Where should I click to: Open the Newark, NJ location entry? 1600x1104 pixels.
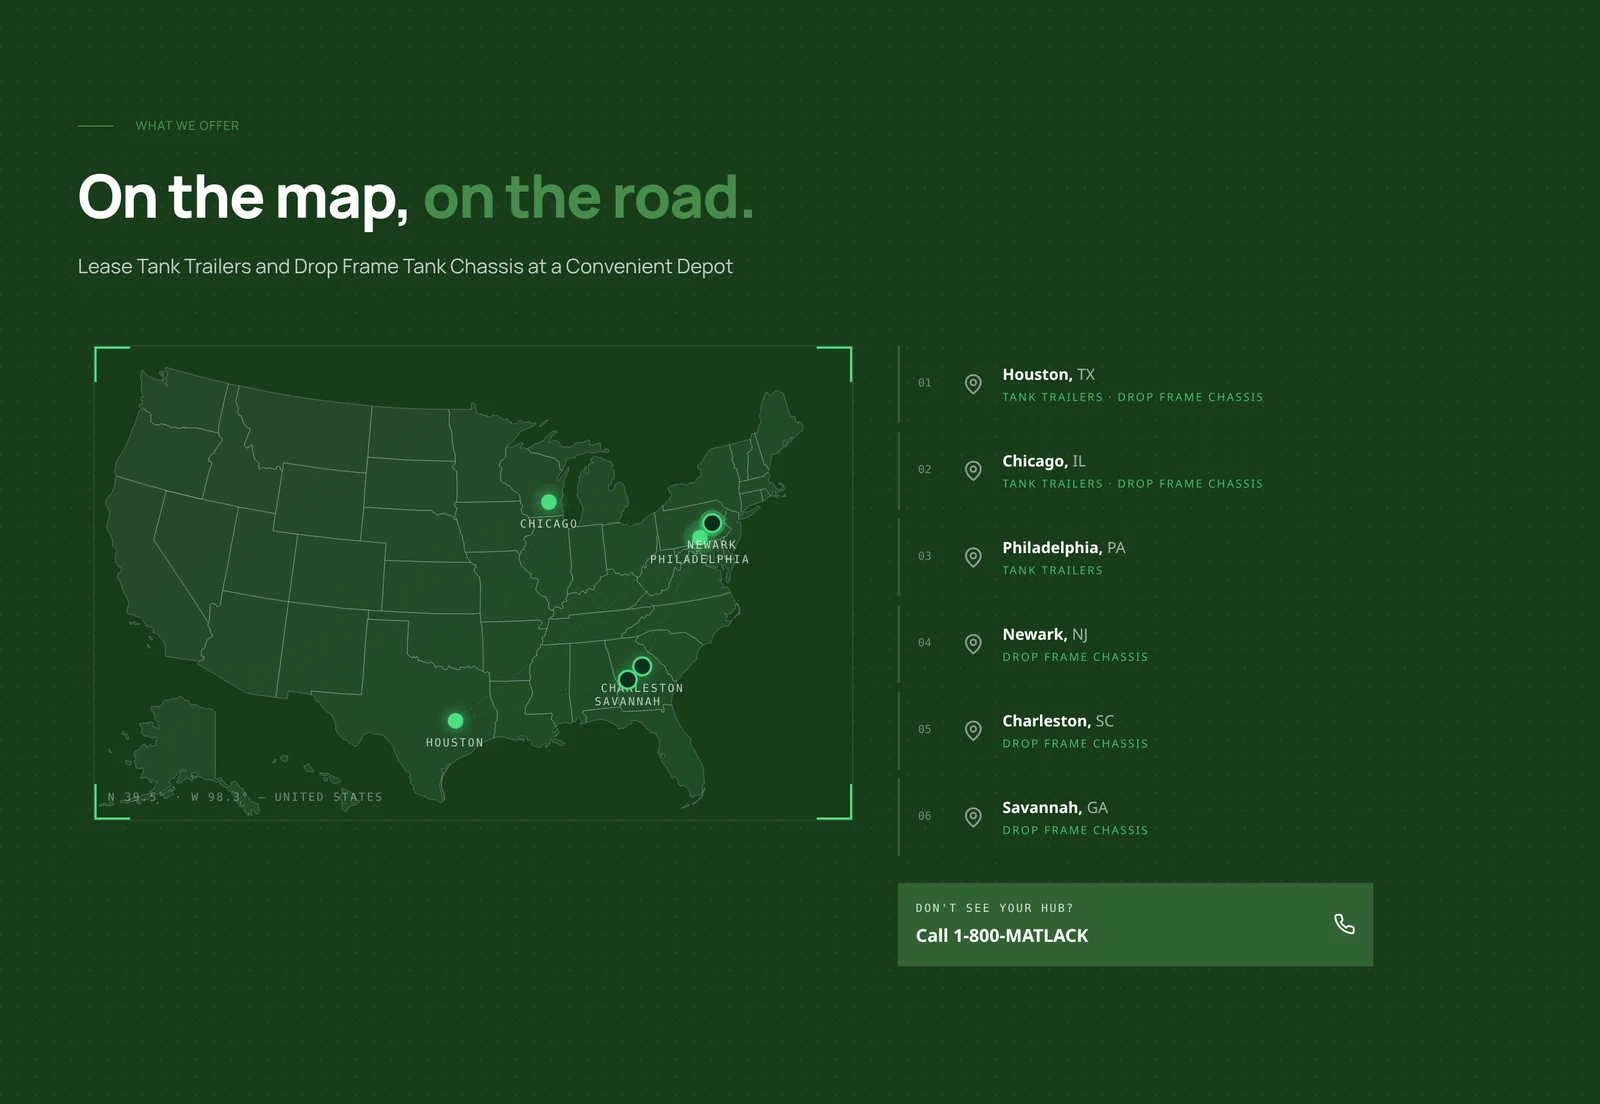tap(1136, 645)
